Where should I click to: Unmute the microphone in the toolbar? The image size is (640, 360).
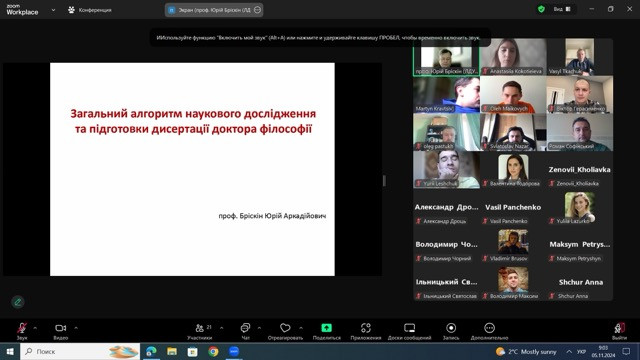pyautogui.click(x=22, y=328)
